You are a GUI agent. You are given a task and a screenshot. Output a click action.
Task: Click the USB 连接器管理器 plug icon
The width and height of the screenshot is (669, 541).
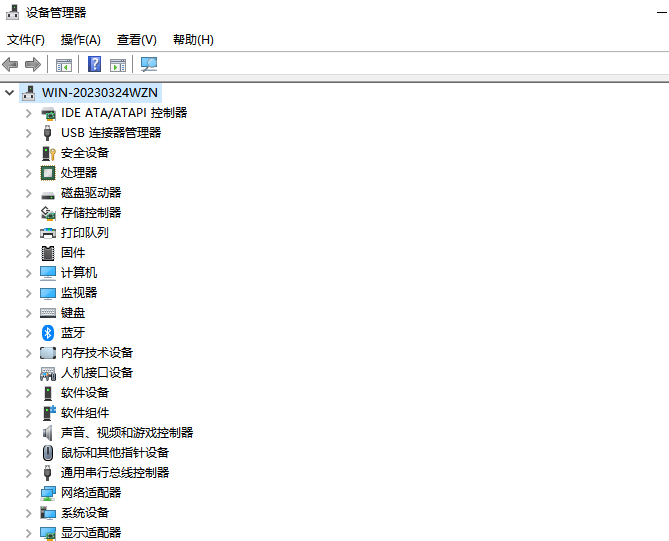47,133
